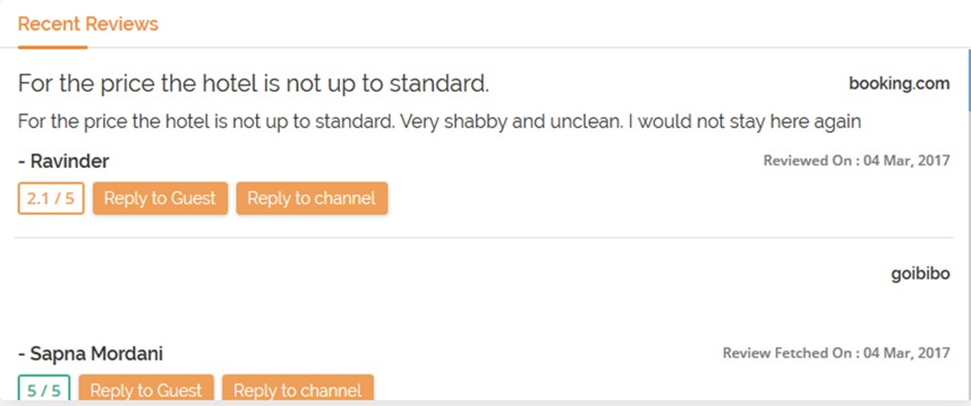This screenshot has height=406, width=971.
Task: Click the 2.1 / 5 rating badge
Action: coord(51,198)
